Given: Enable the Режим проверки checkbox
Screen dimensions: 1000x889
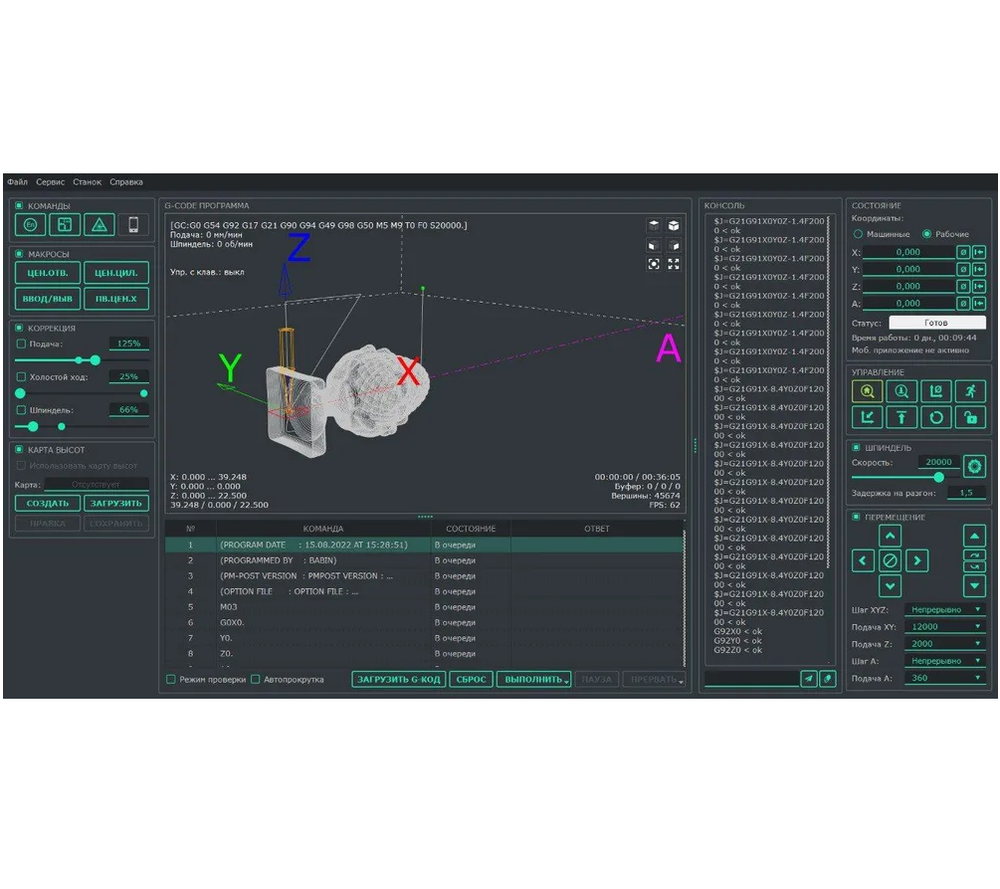Looking at the screenshot, I should (x=171, y=679).
